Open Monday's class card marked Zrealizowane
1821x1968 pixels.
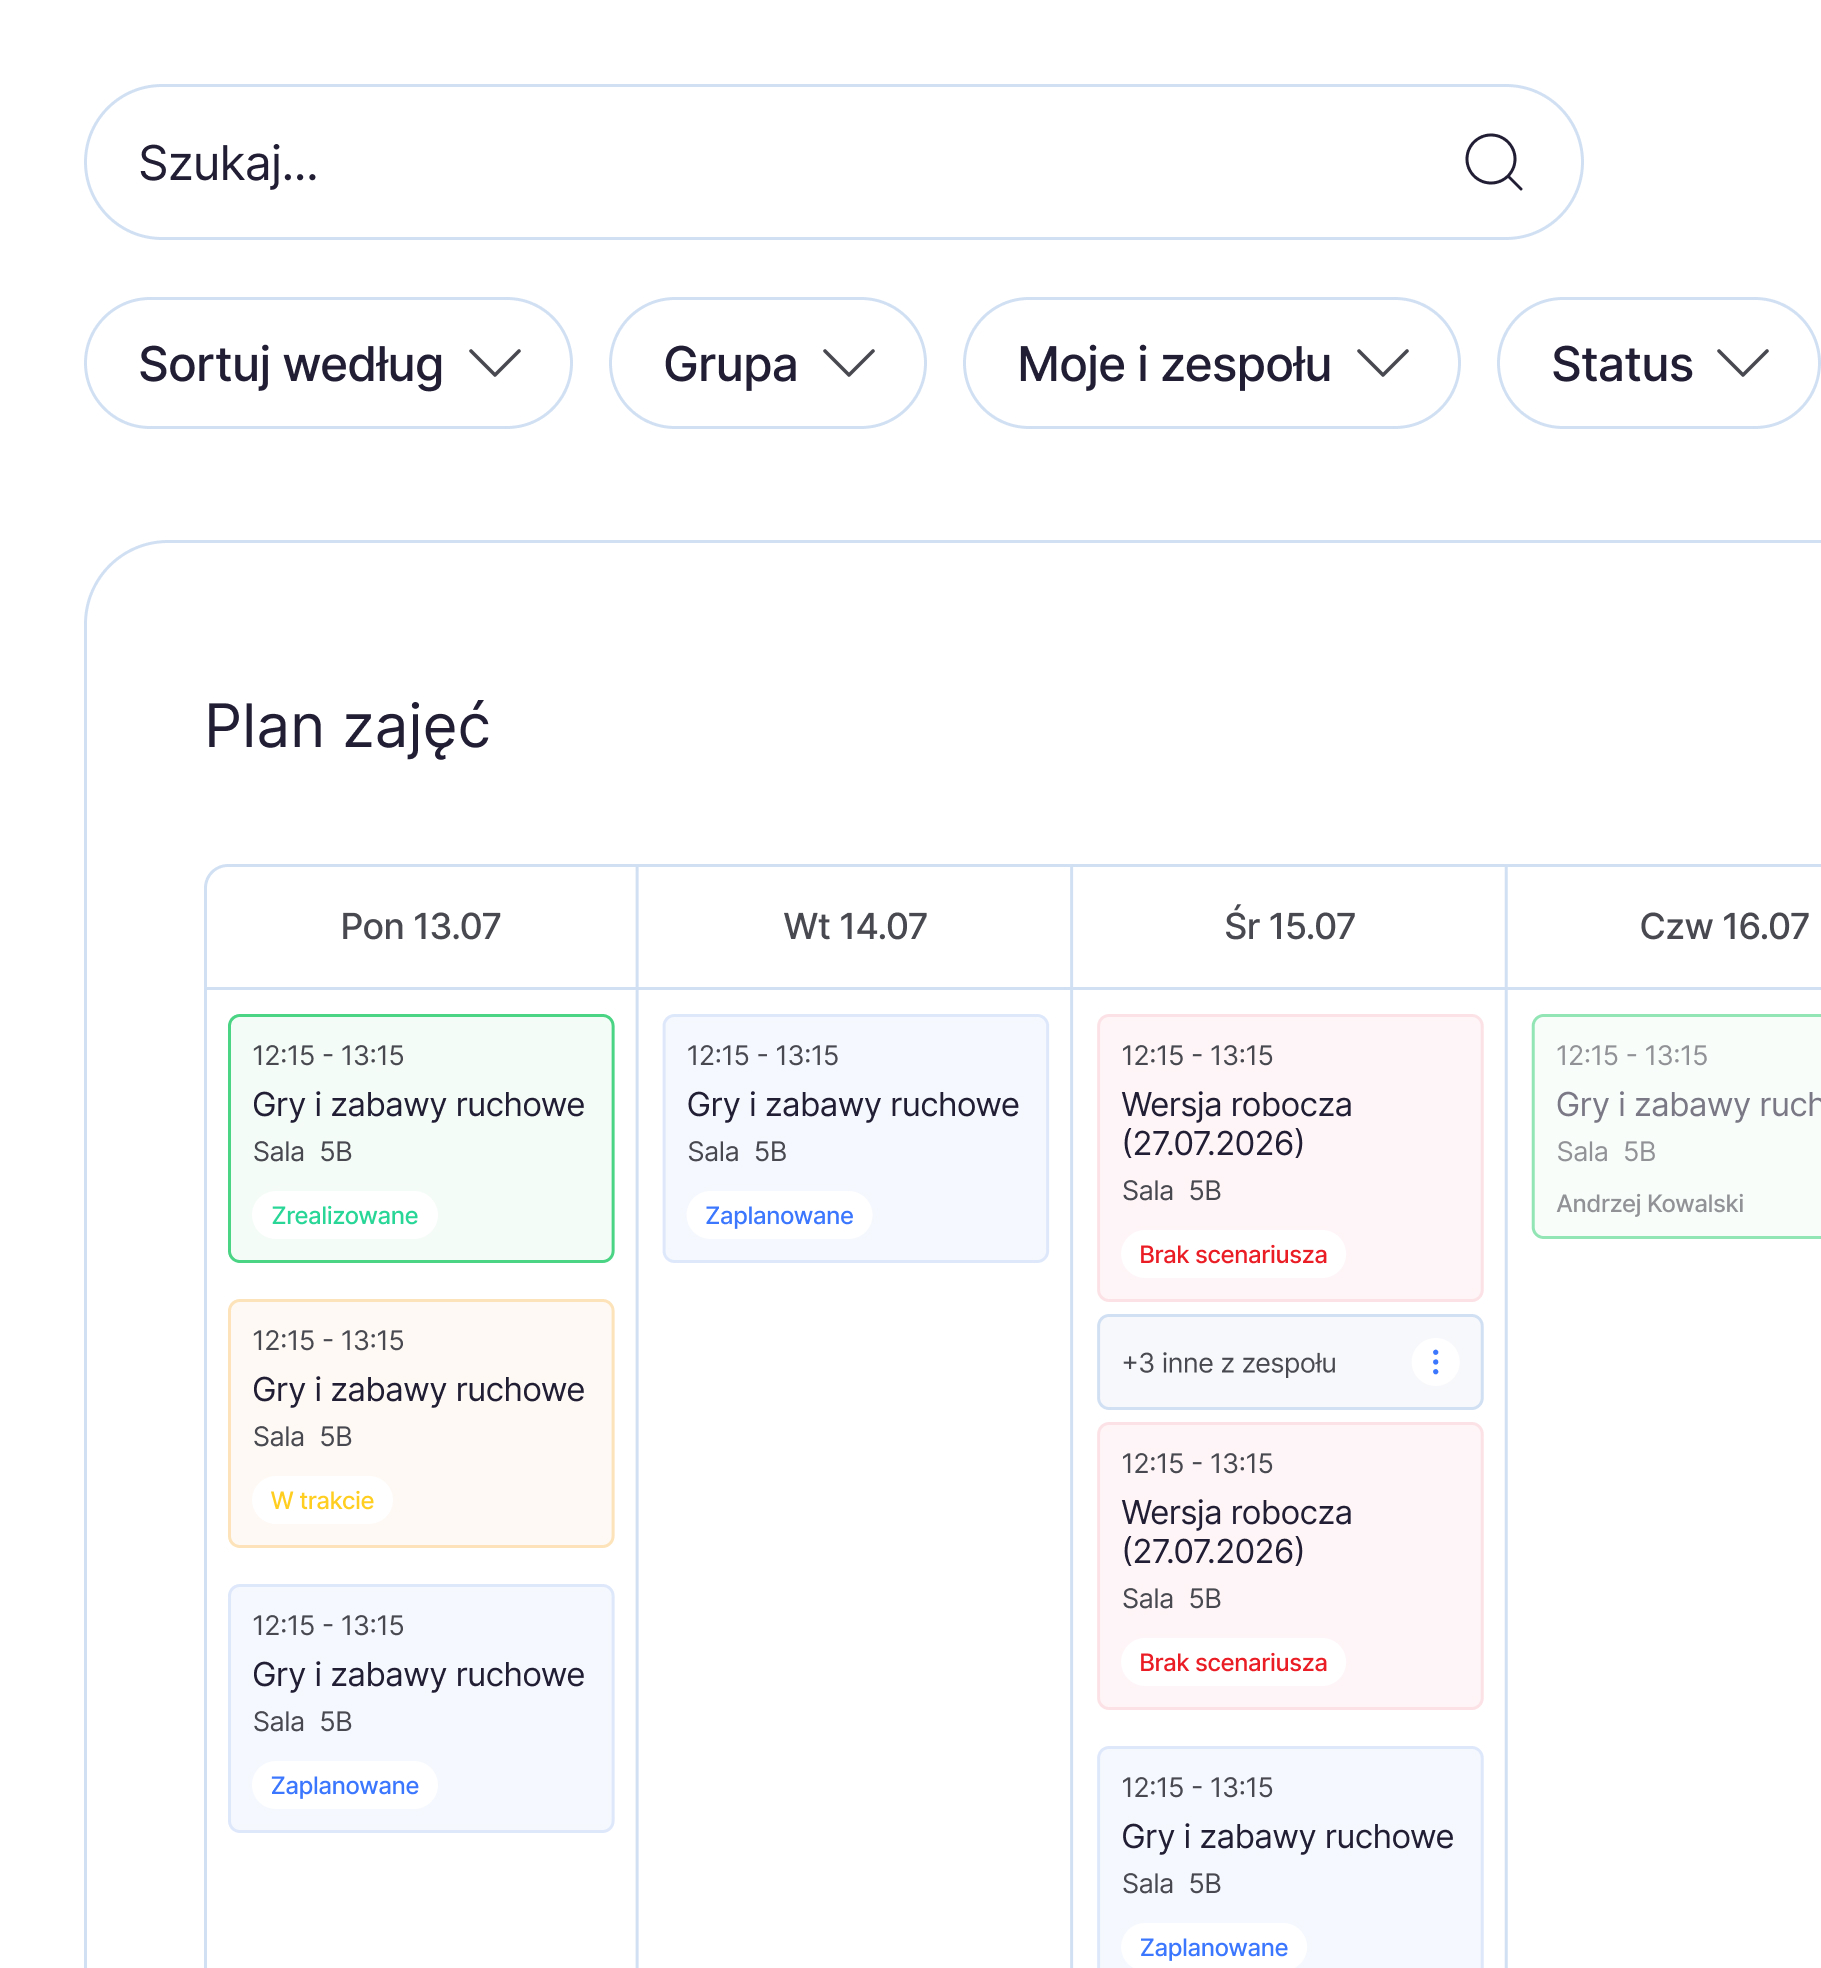pos(421,1138)
